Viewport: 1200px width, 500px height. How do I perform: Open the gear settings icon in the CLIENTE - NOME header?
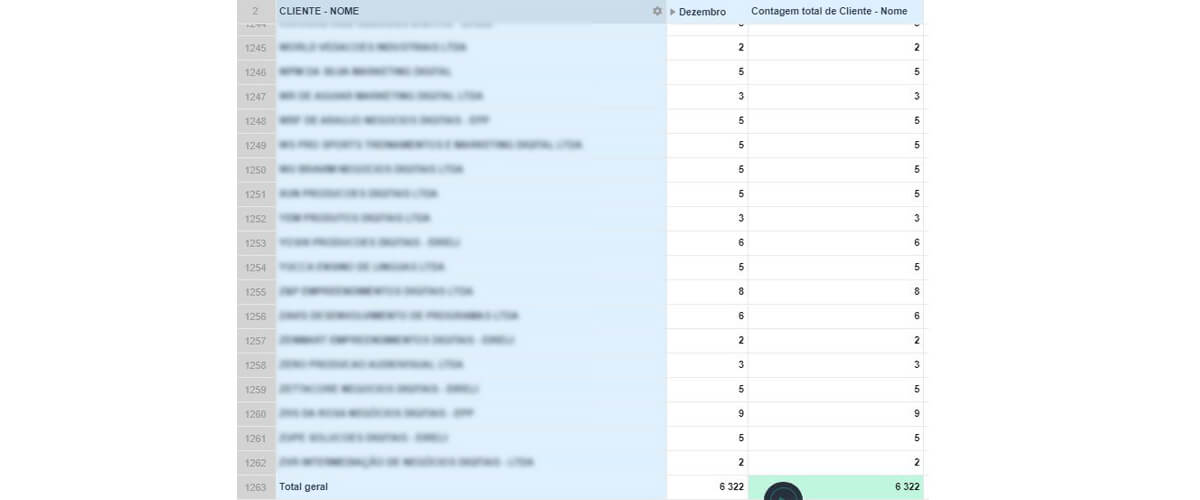pyautogui.click(x=657, y=11)
